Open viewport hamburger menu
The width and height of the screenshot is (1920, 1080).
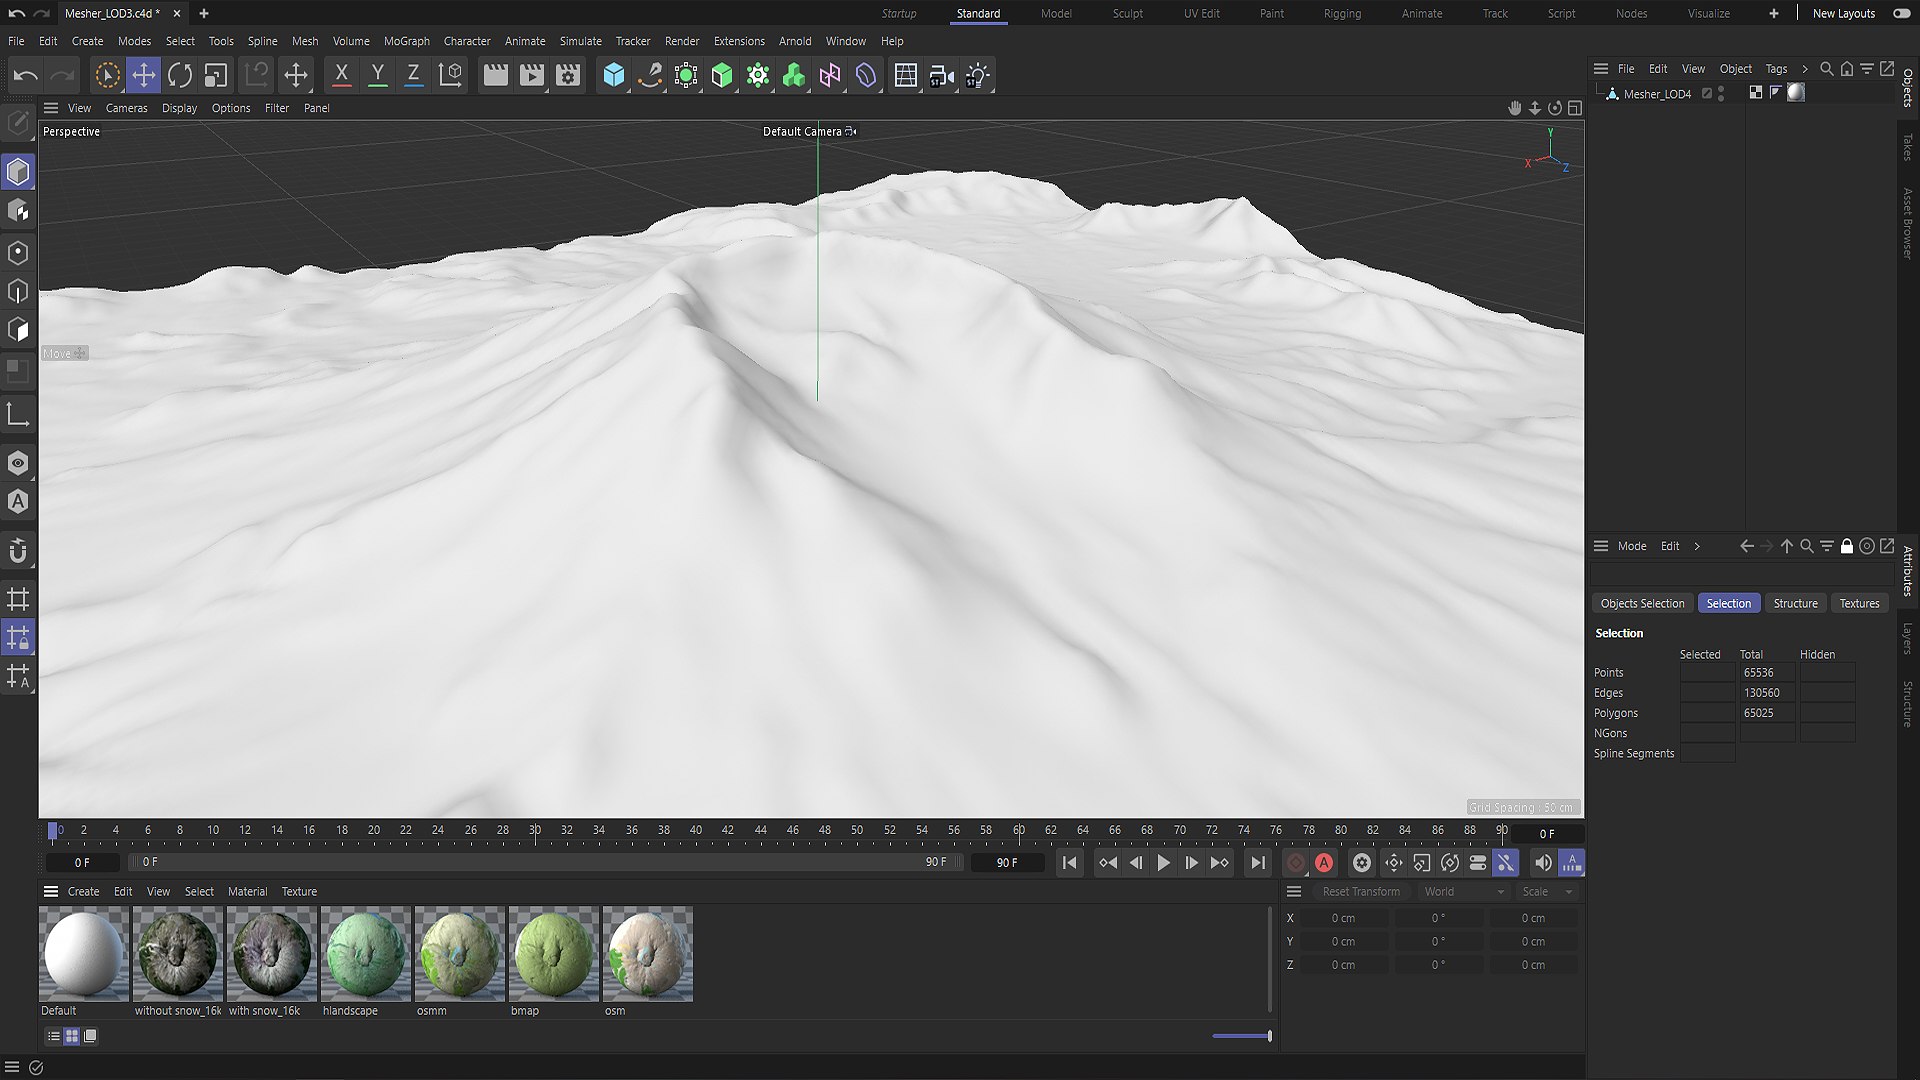pos(51,108)
